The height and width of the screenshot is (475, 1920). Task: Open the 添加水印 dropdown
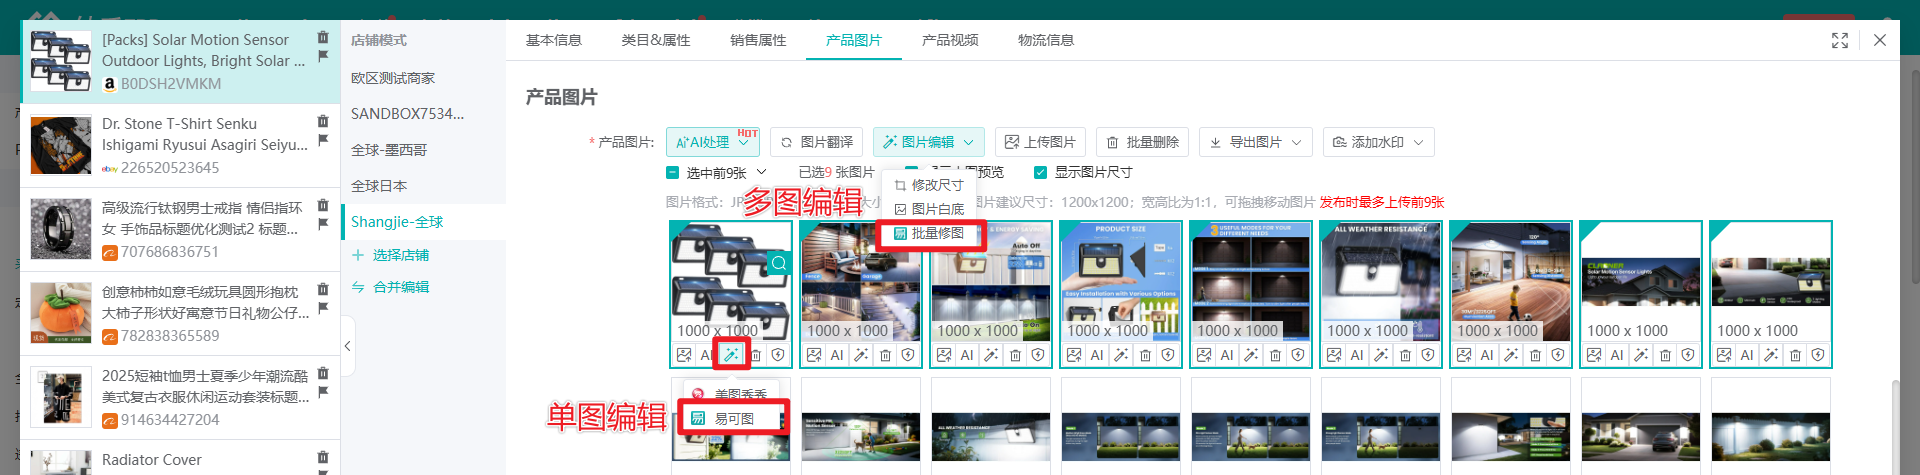tap(1379, 142)
